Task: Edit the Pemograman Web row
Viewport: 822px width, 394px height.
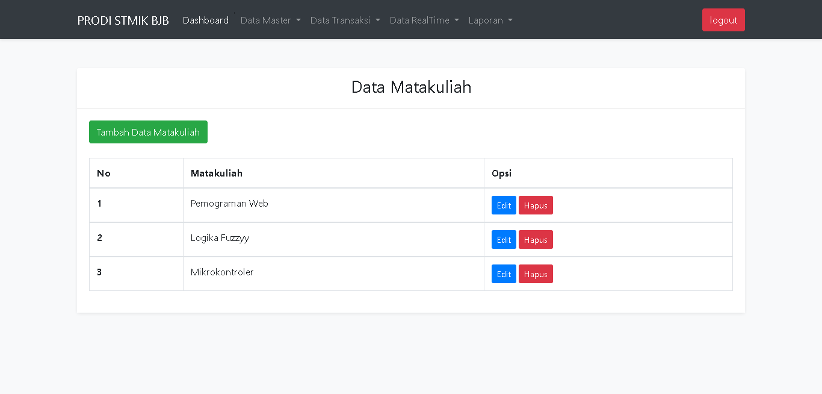Action: pos(504,205)
